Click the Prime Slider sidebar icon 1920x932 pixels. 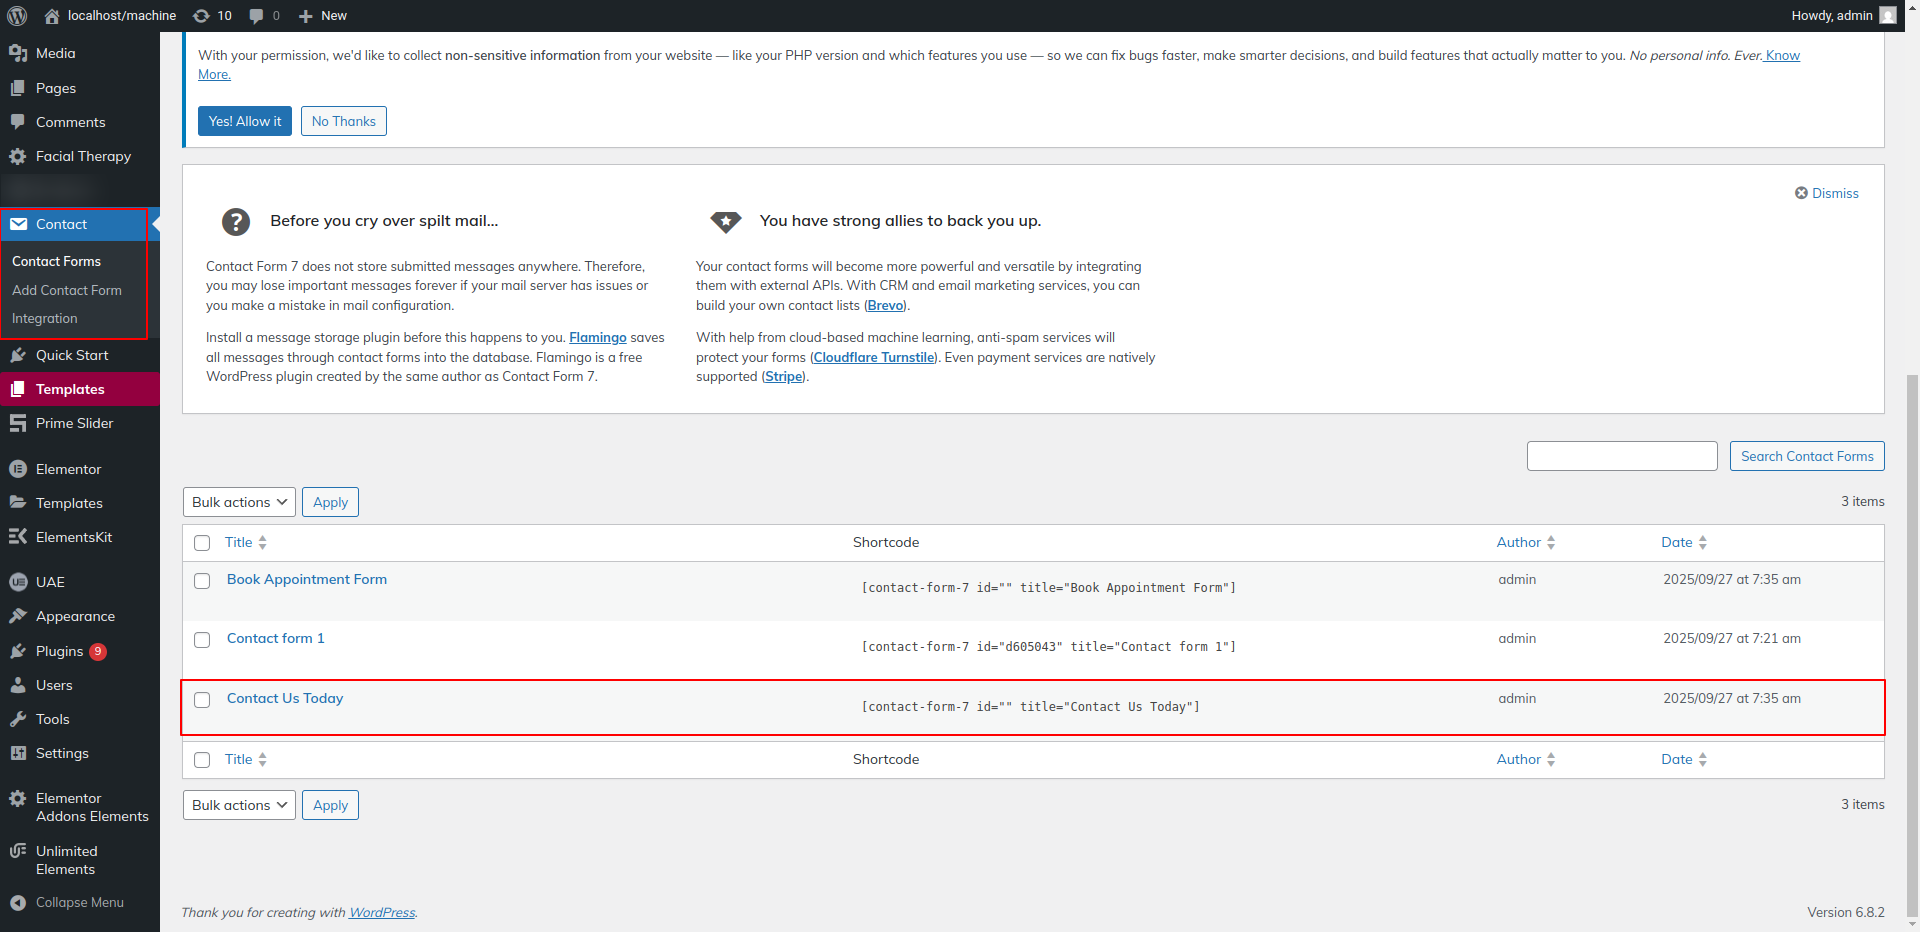18,423
